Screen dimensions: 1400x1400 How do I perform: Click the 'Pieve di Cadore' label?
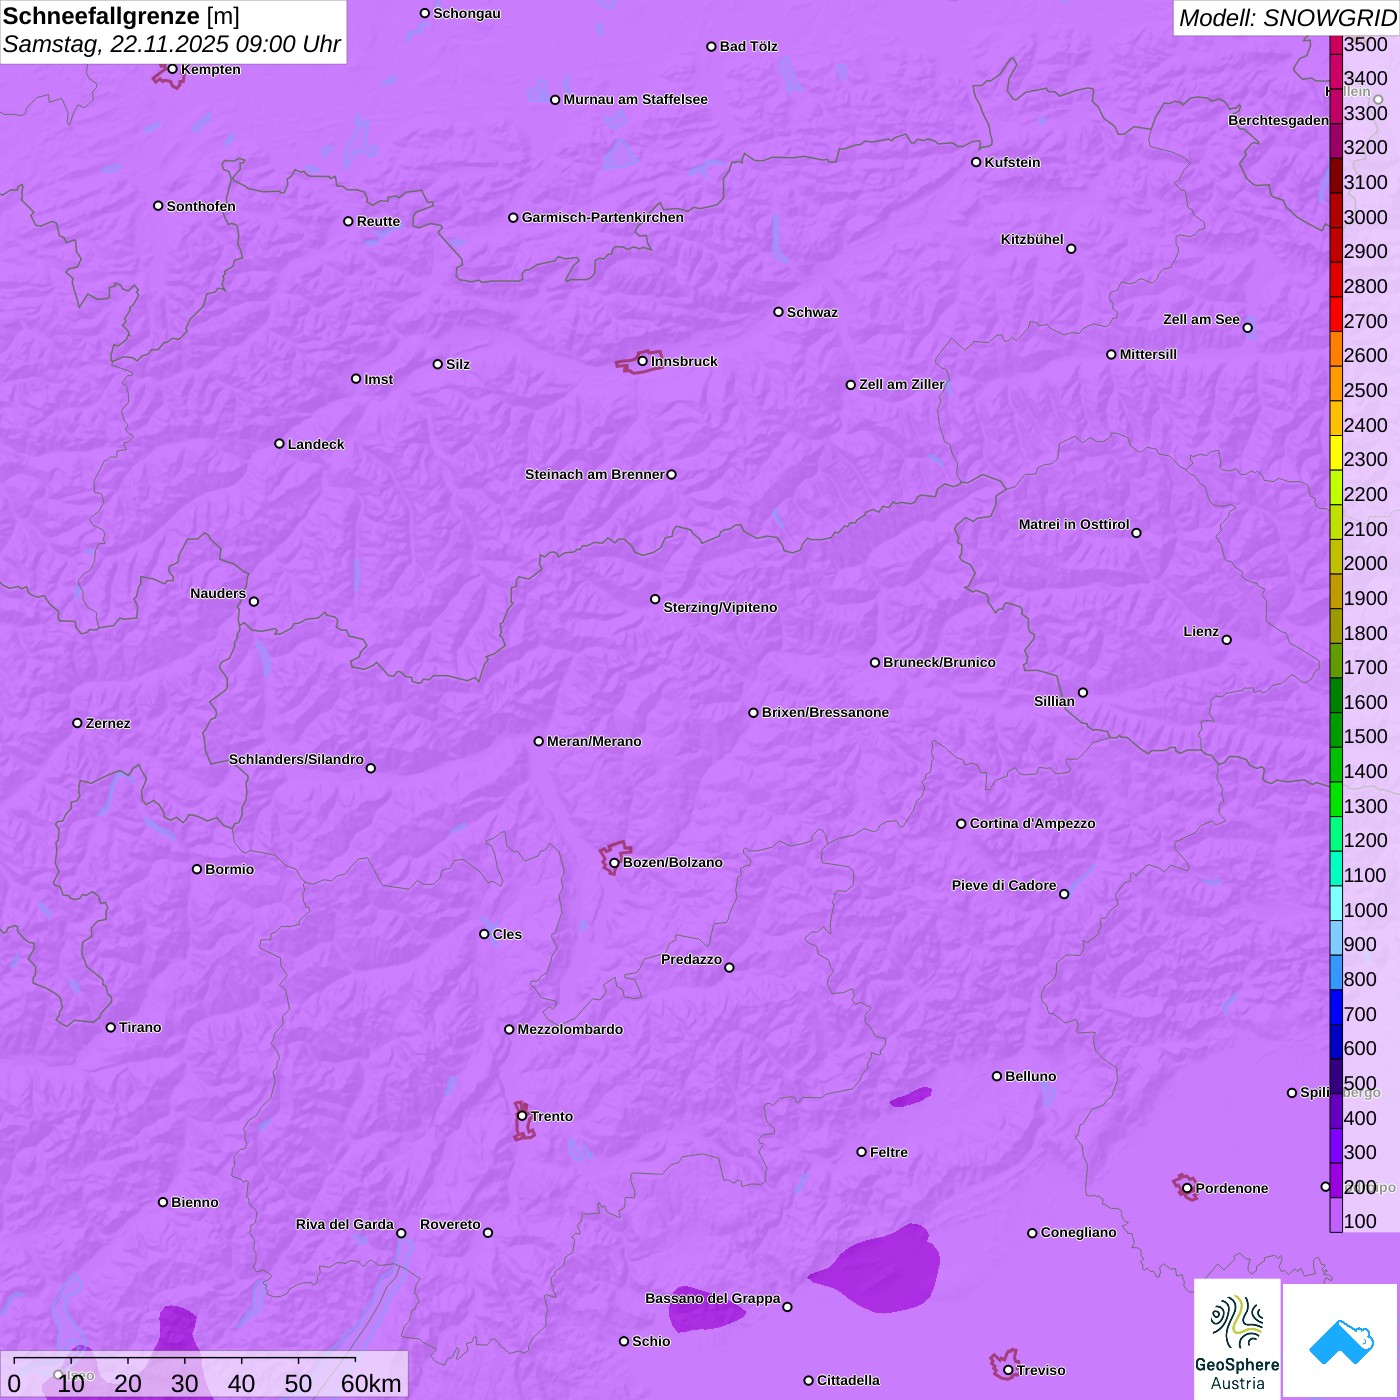pyautogui.click(x=1004, y=885)
